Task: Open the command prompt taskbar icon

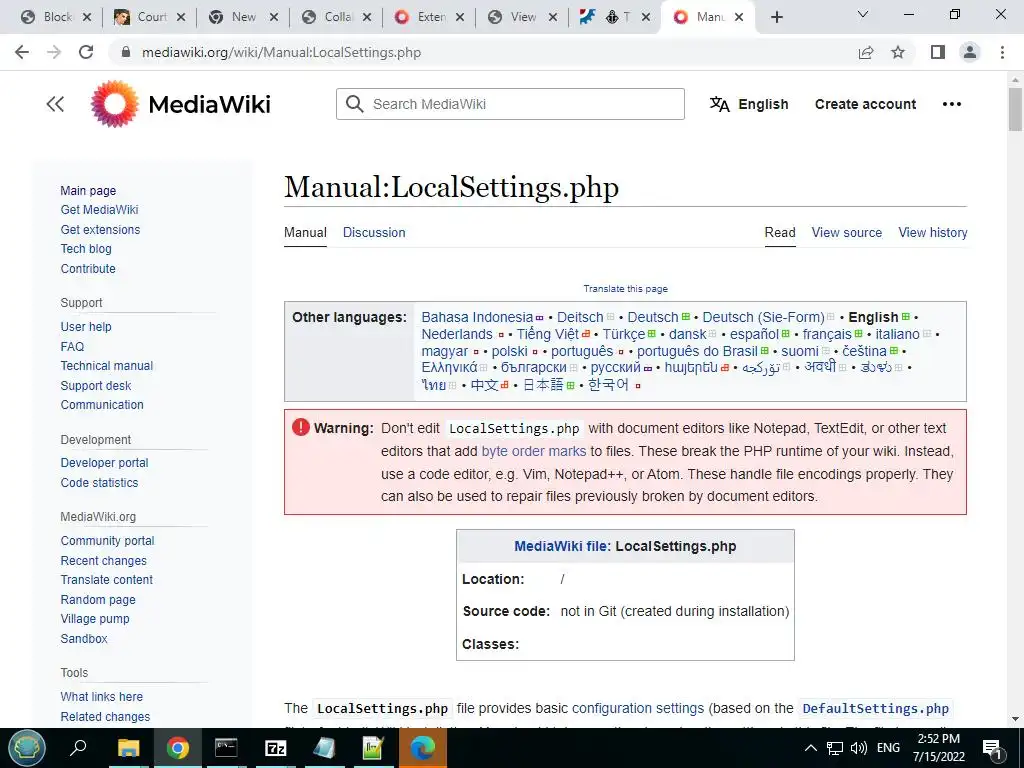Action: point(226,748)
